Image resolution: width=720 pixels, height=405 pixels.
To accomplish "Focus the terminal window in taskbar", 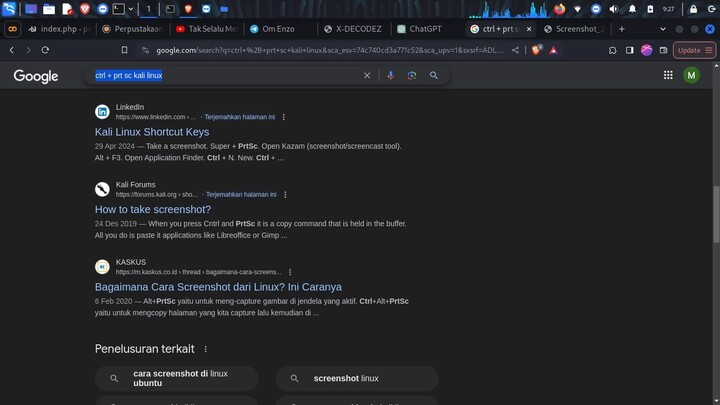I will (x=170, y=9).
